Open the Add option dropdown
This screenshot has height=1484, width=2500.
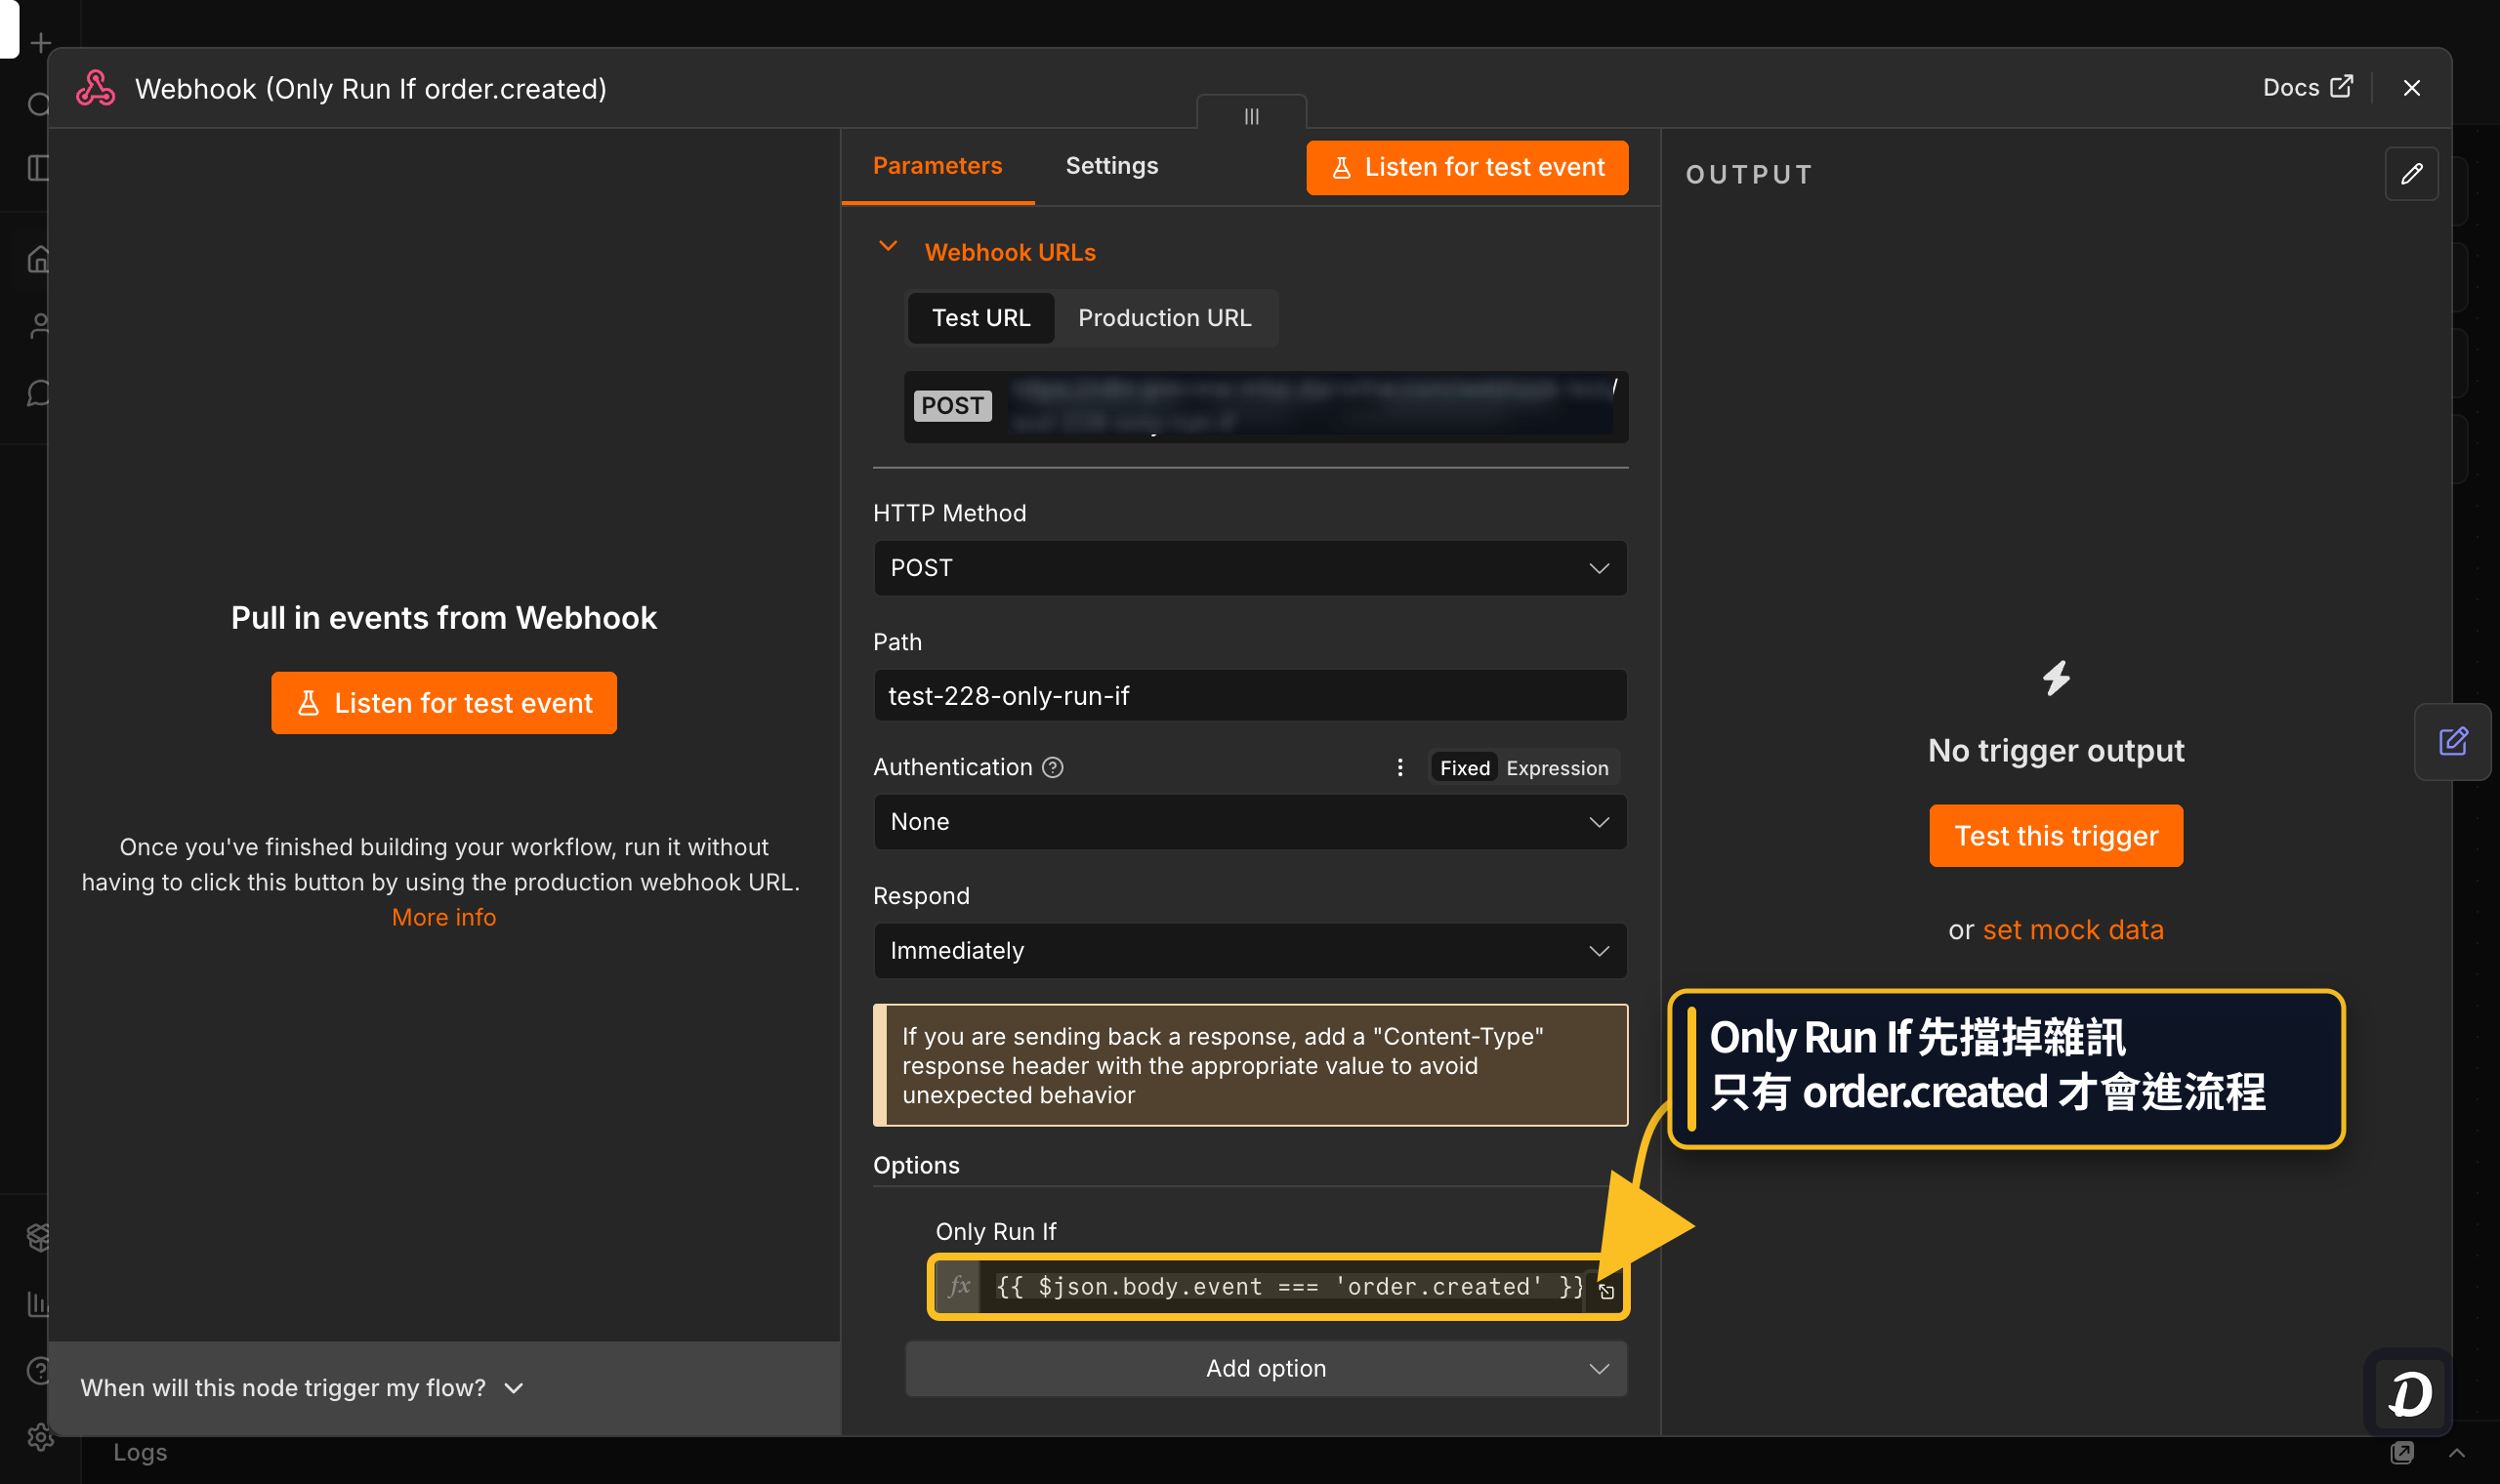click(x=1265, y=1368)
